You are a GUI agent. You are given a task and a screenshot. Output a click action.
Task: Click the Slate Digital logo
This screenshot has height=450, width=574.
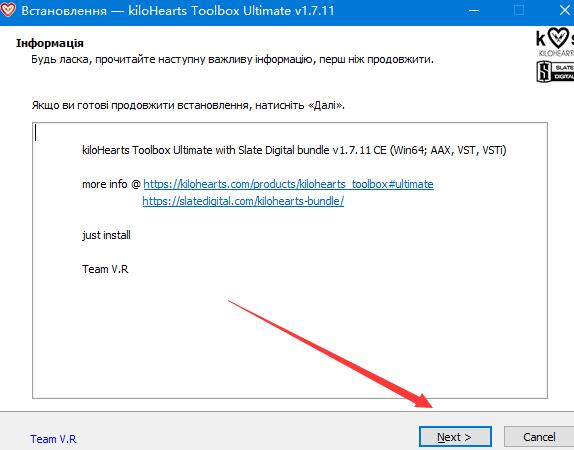click(x=555, y=71)
